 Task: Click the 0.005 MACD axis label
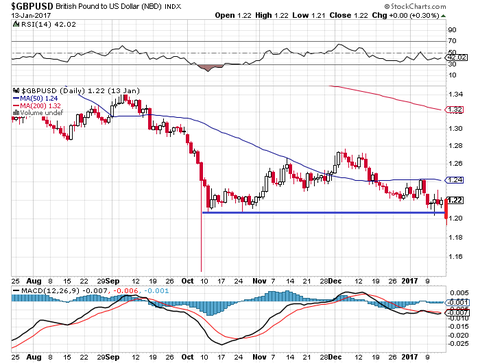click(x=459, y=293)
